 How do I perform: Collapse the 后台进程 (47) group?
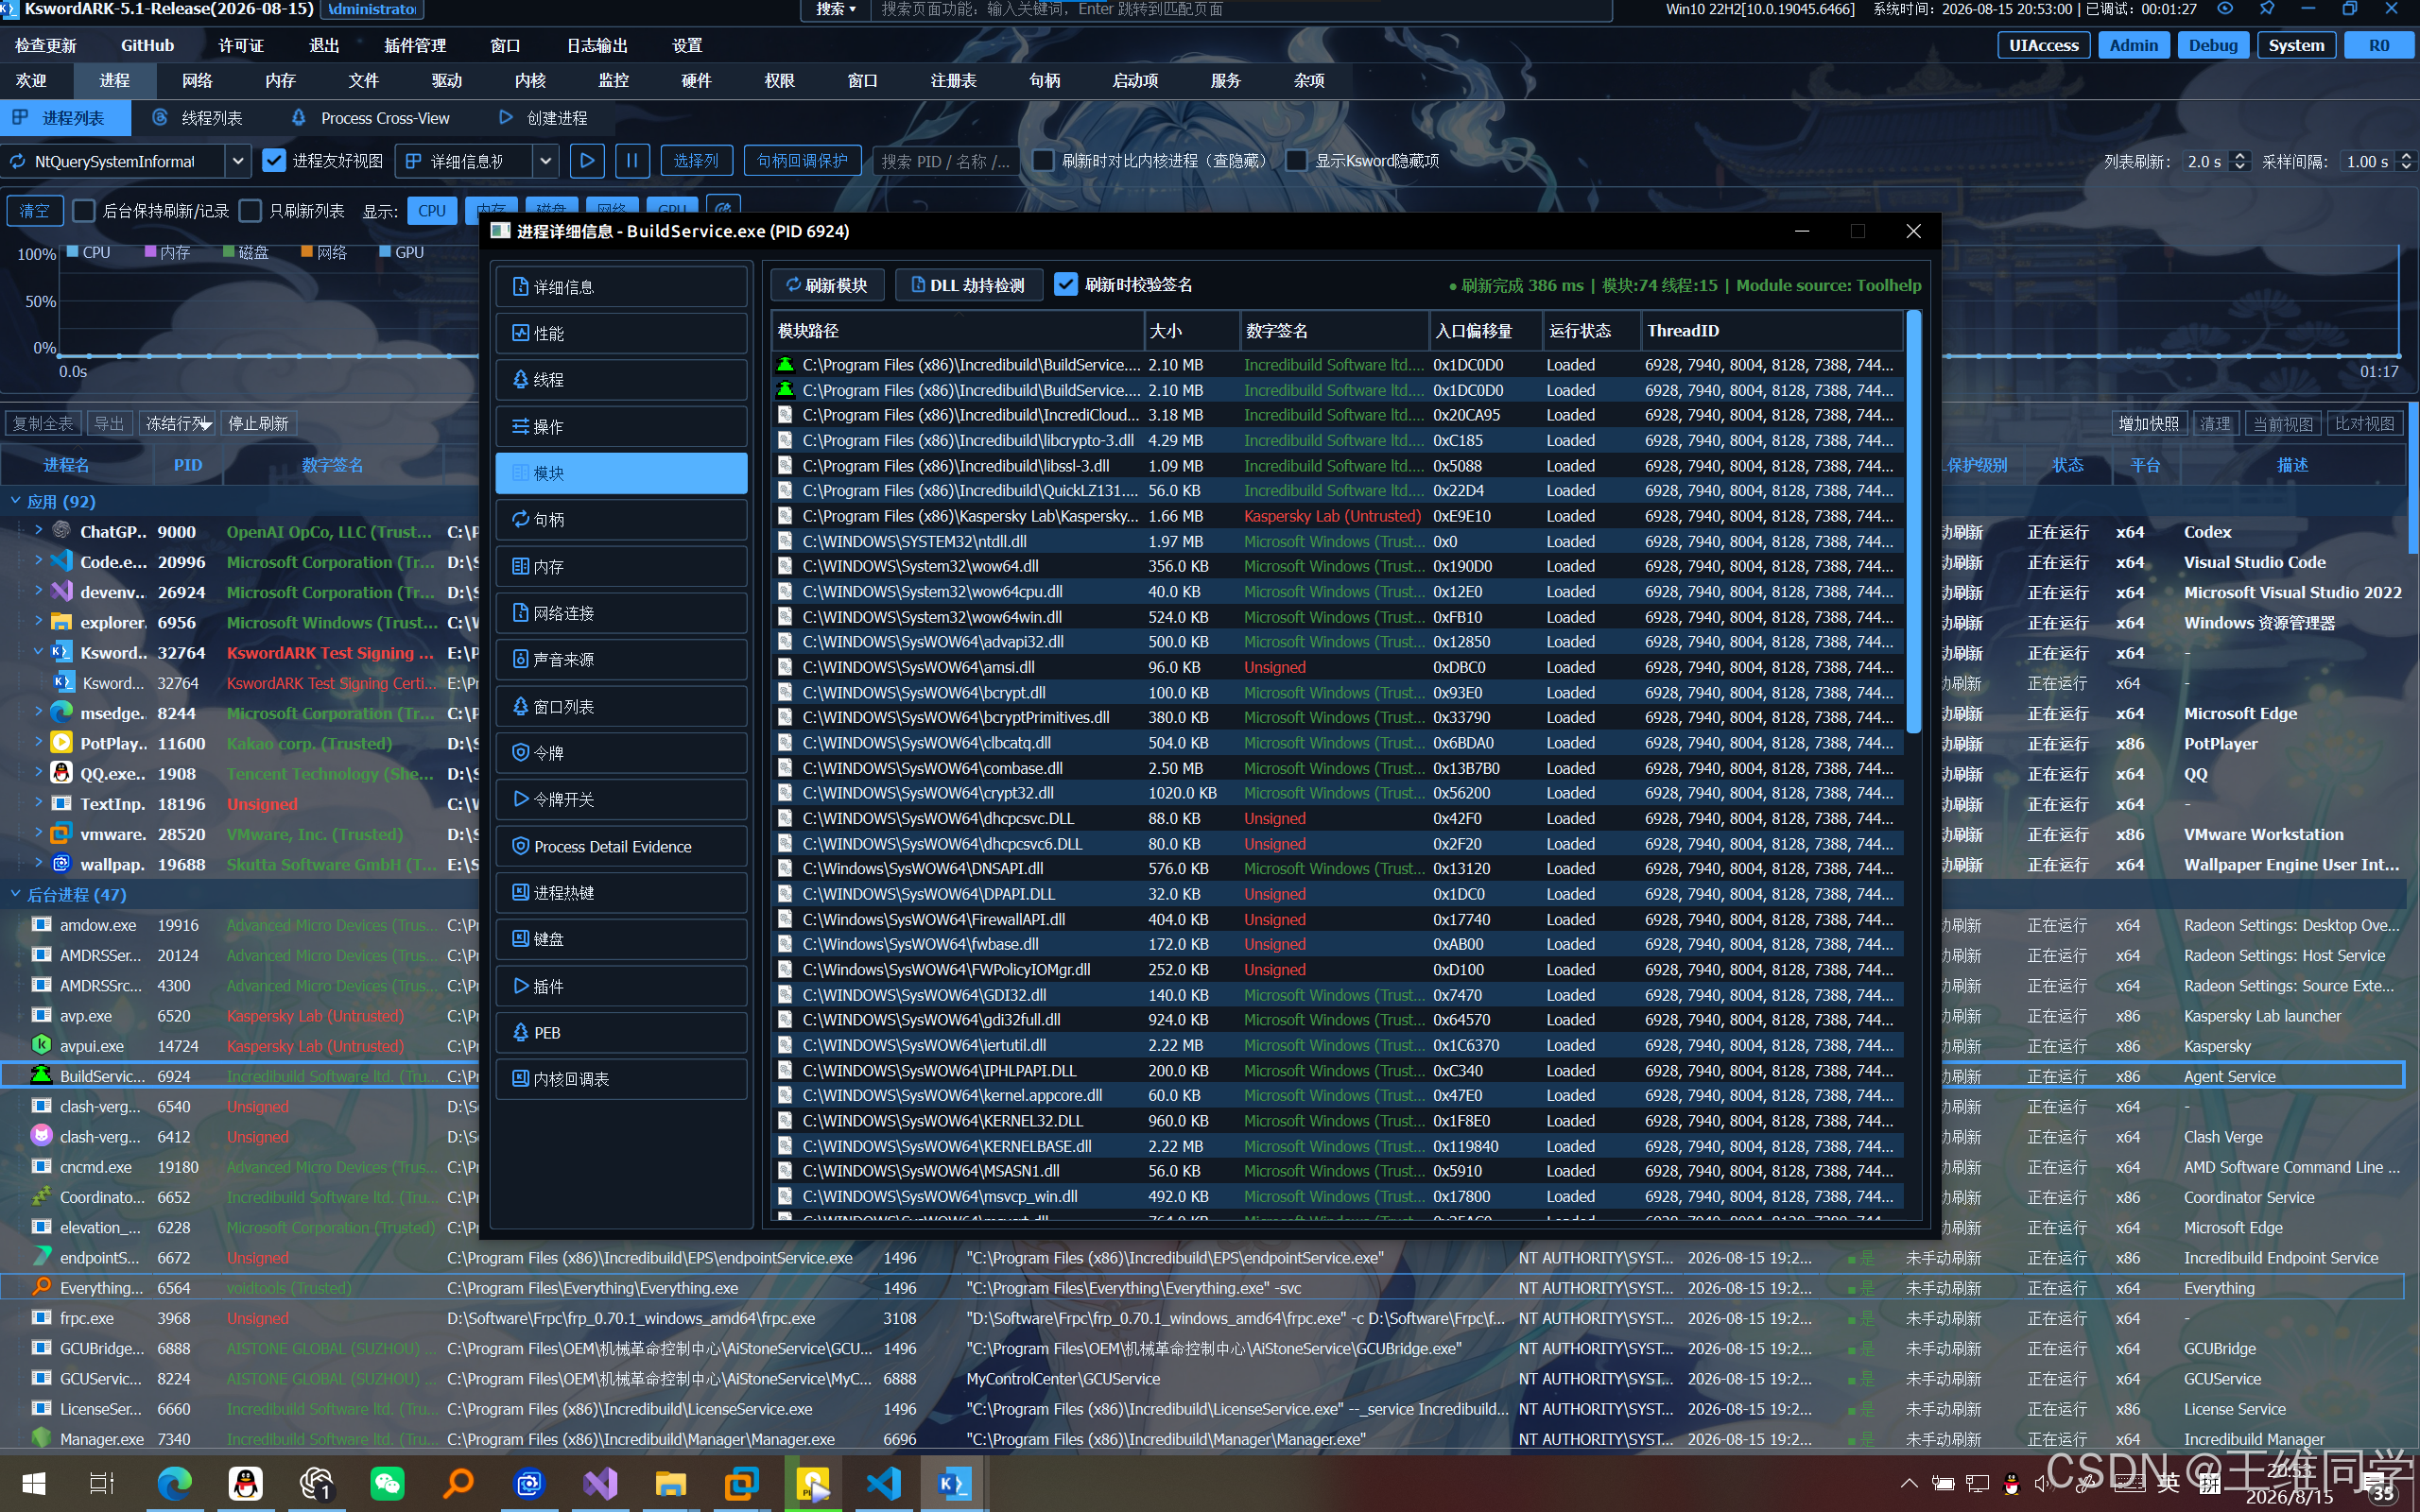pos(16,894)
